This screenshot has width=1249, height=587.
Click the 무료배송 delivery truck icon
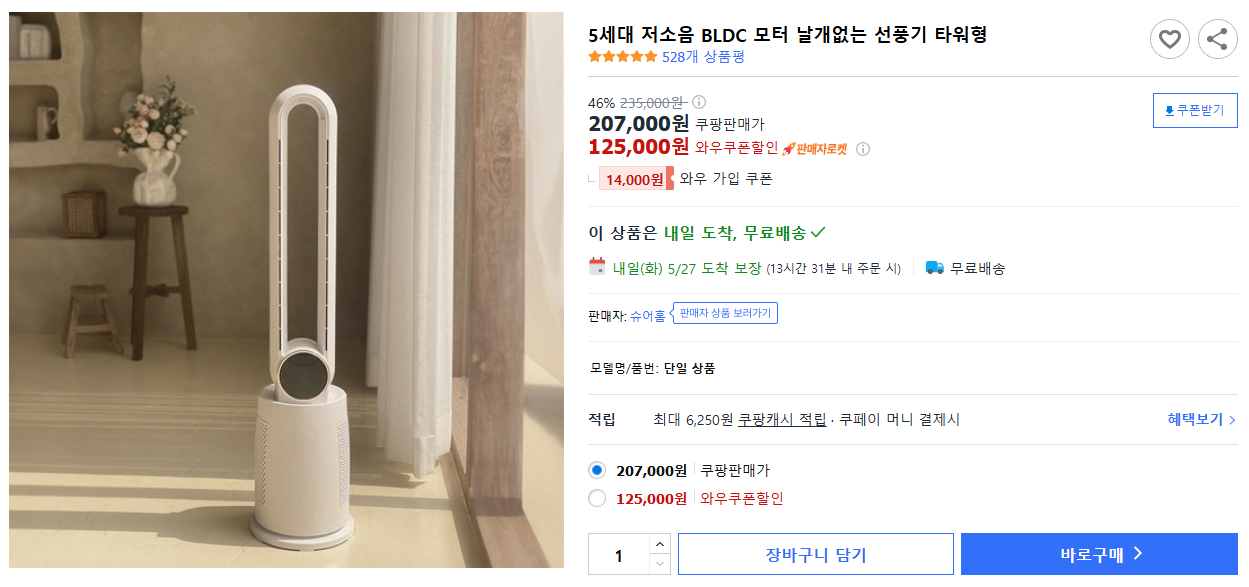(933, 268)
